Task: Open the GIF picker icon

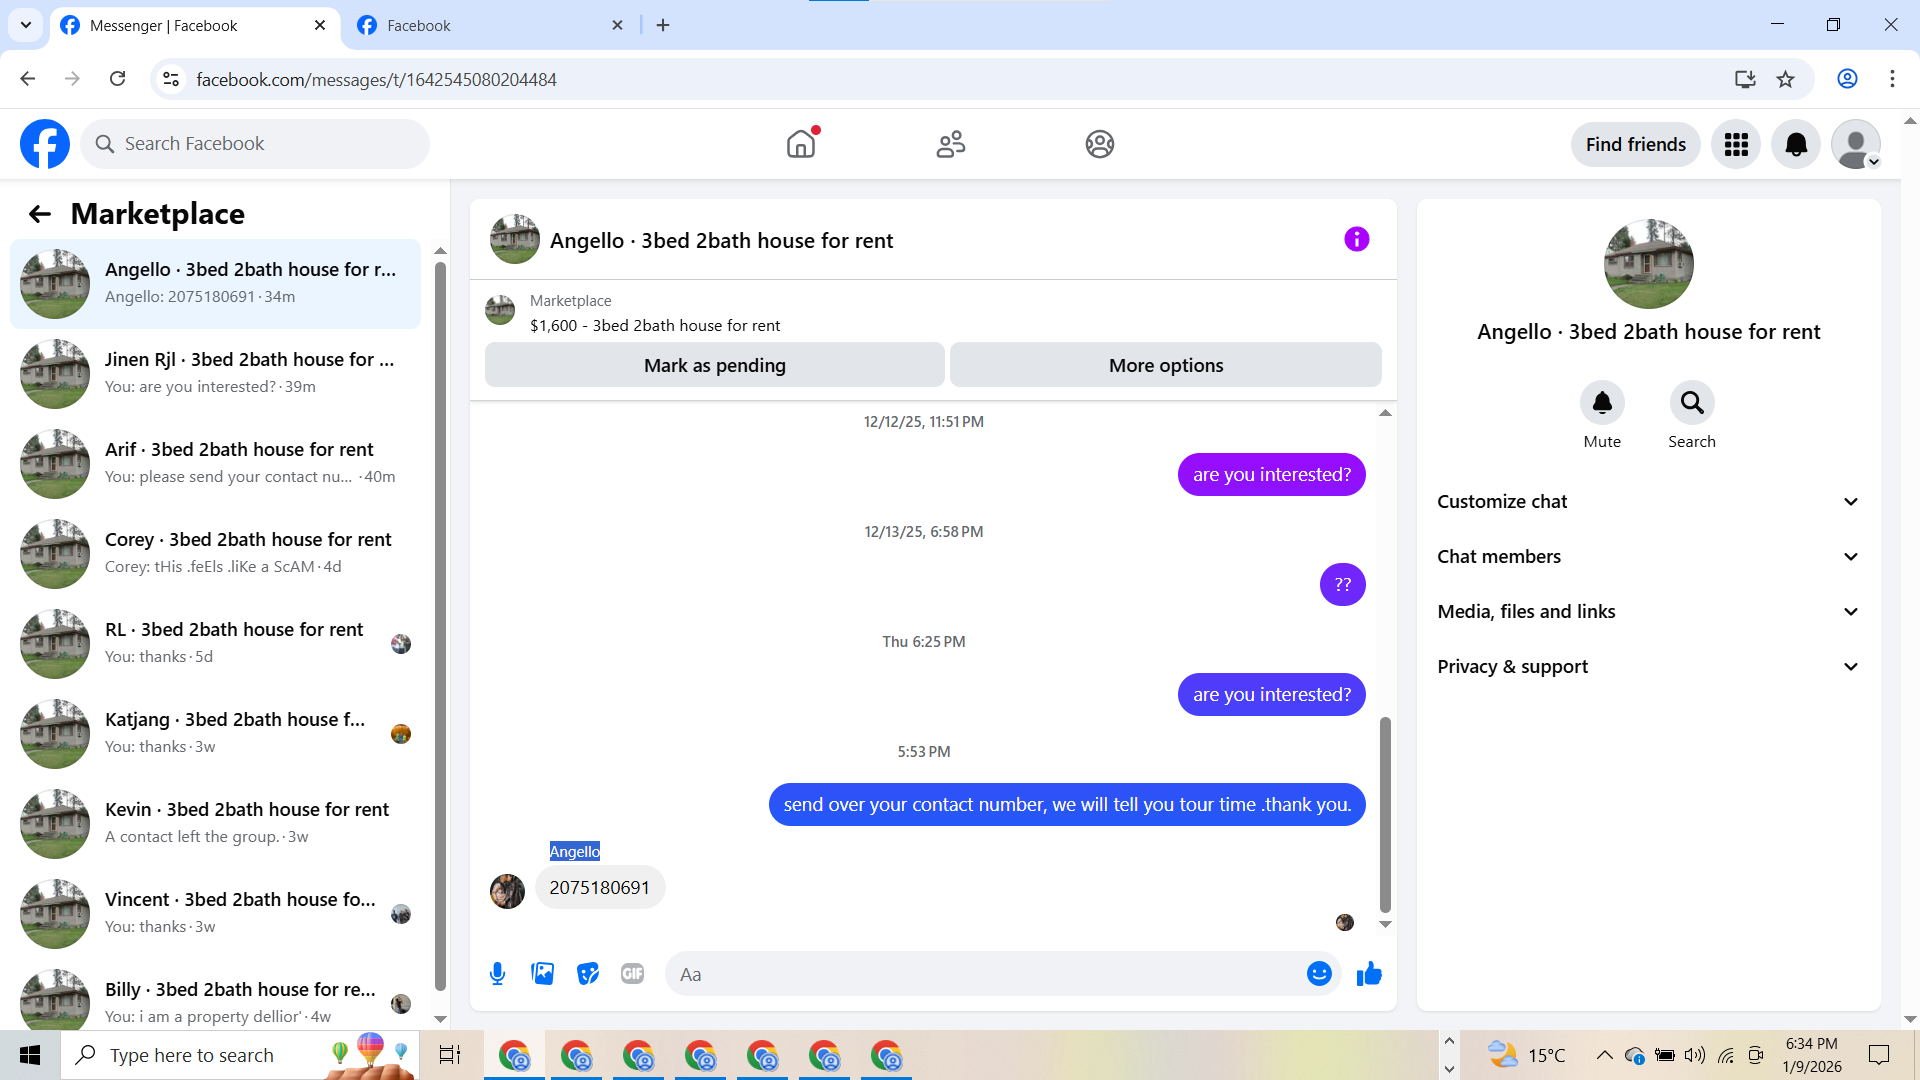Action: point(632,974)
